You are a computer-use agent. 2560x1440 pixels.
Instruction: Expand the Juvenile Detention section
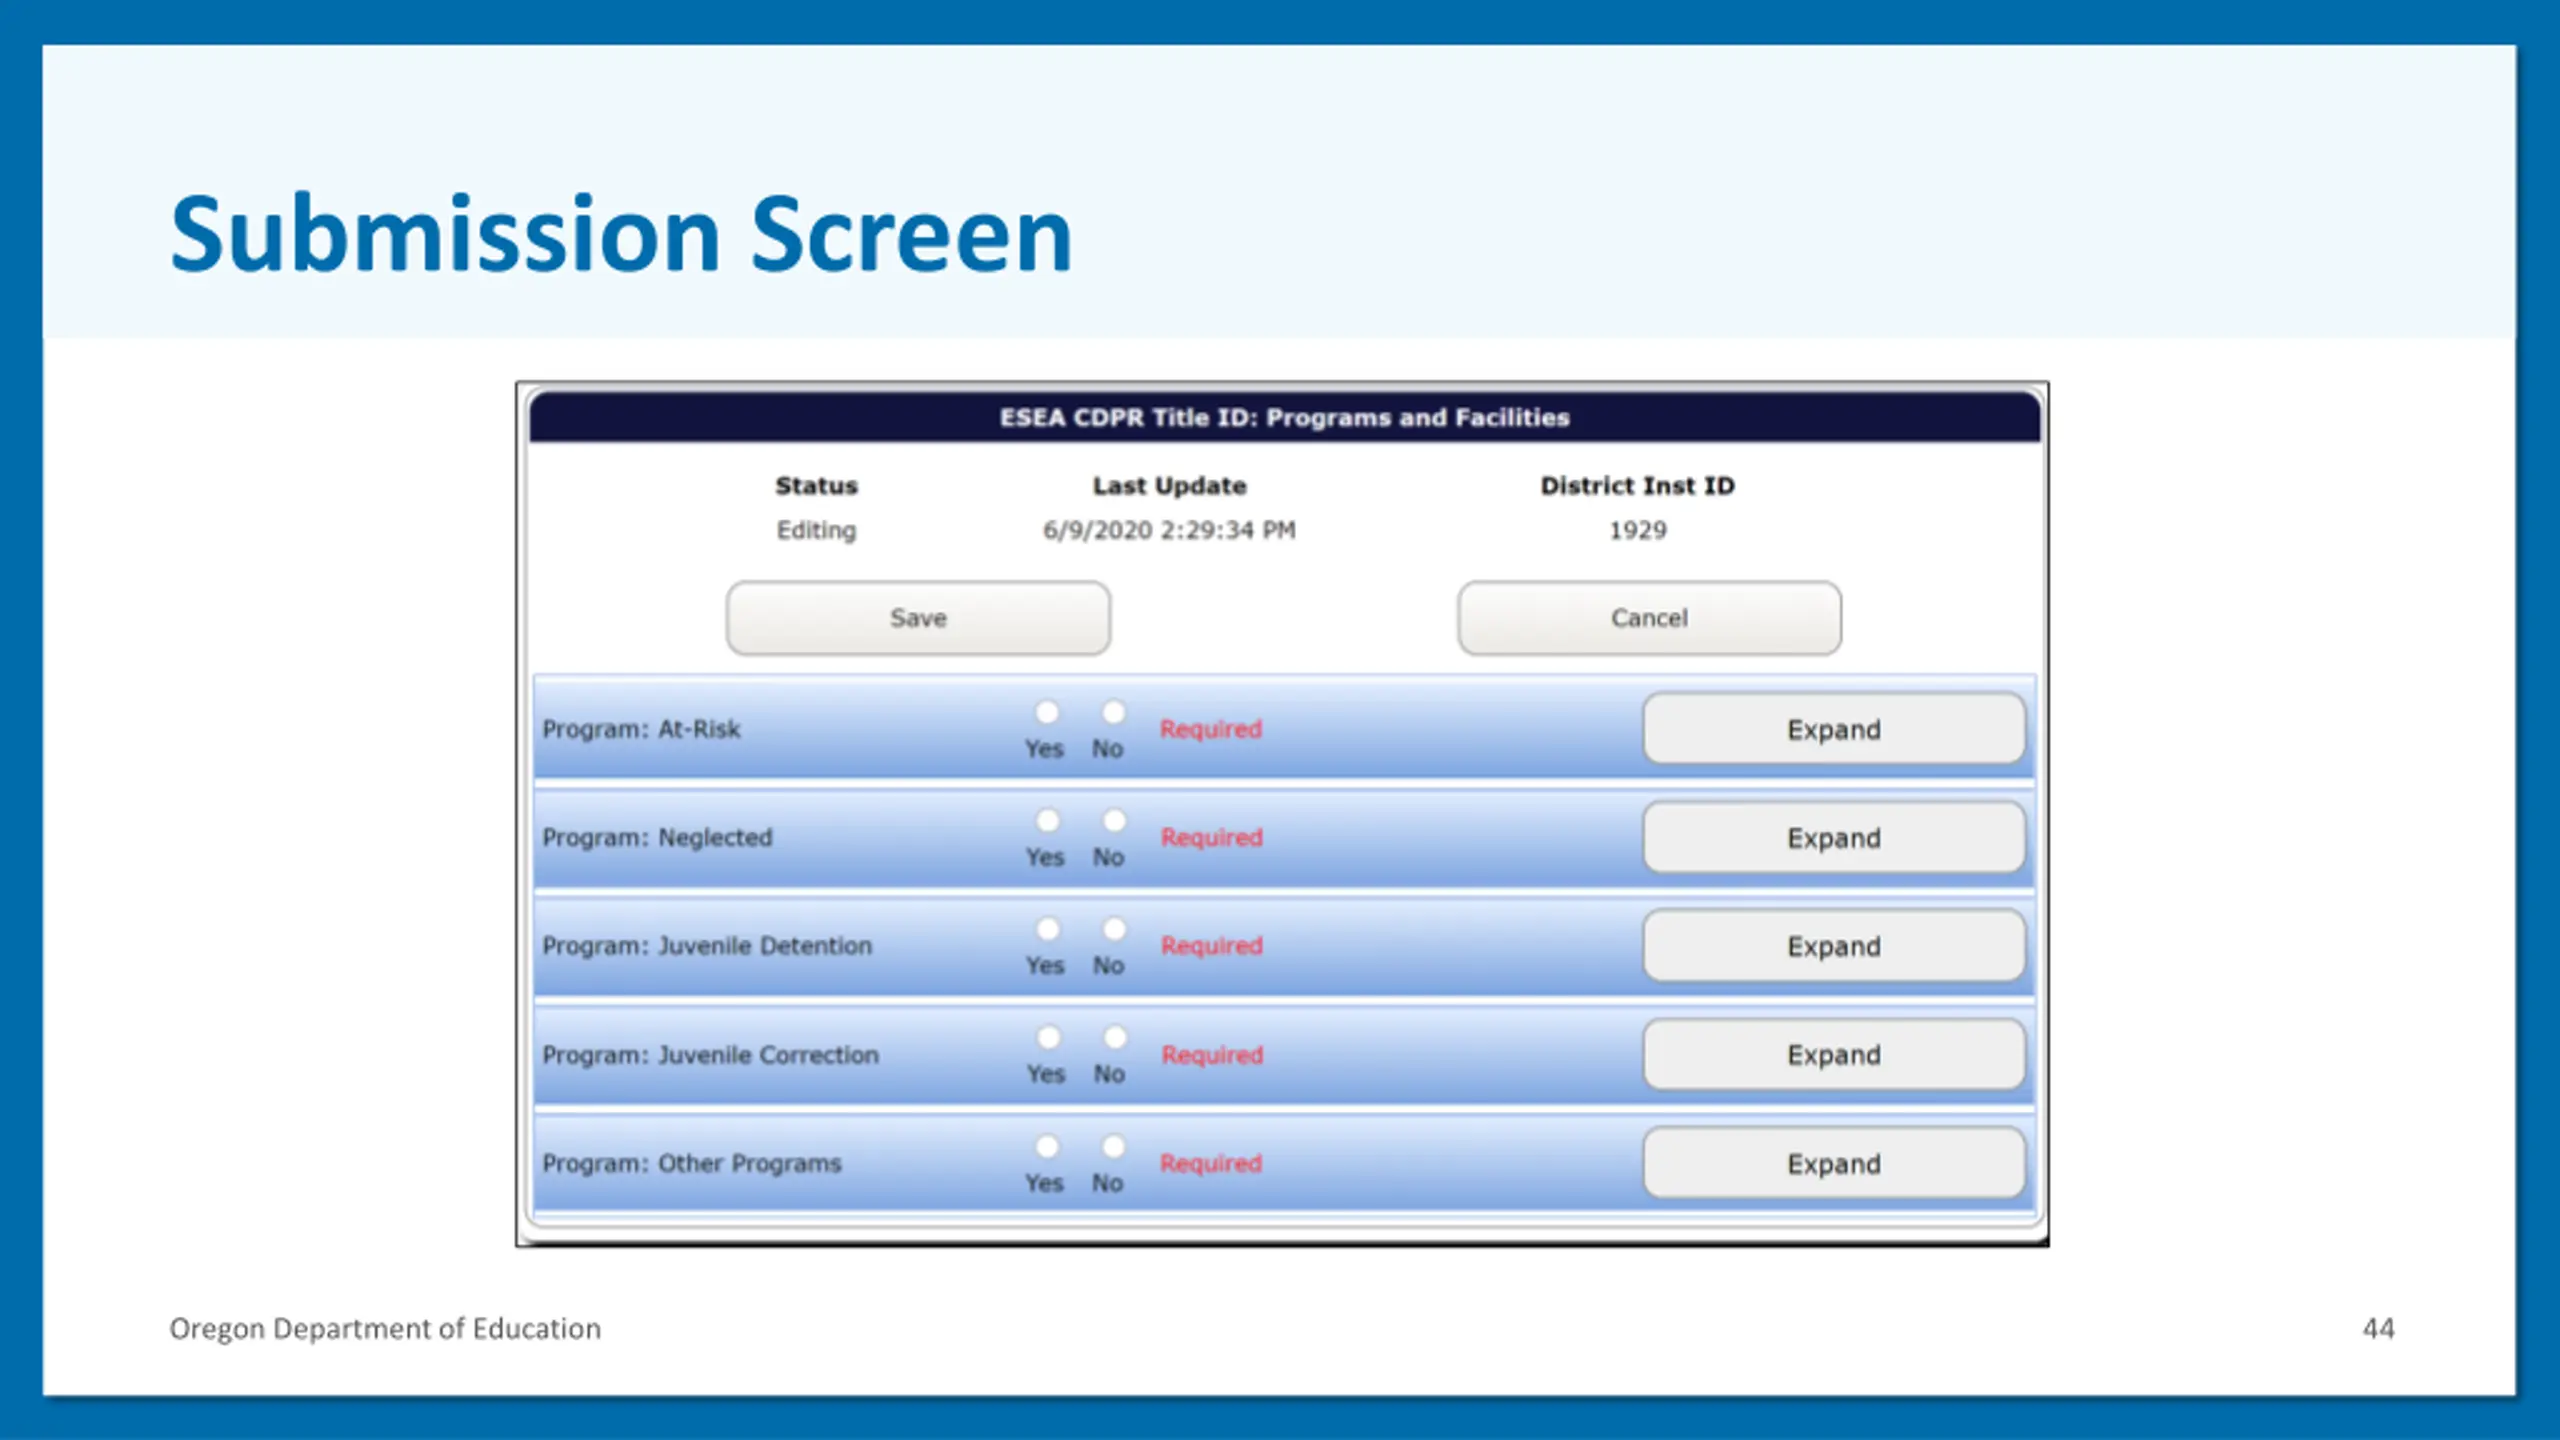click(x=1833, y=946)
